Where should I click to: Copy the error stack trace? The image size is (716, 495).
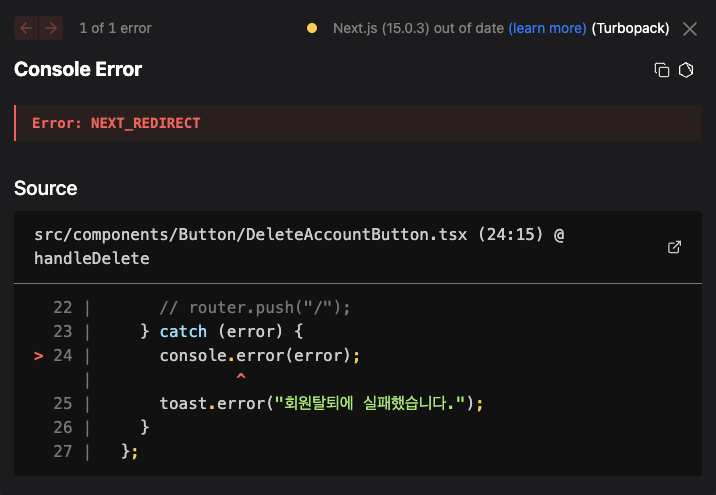[x=661, y=70]
